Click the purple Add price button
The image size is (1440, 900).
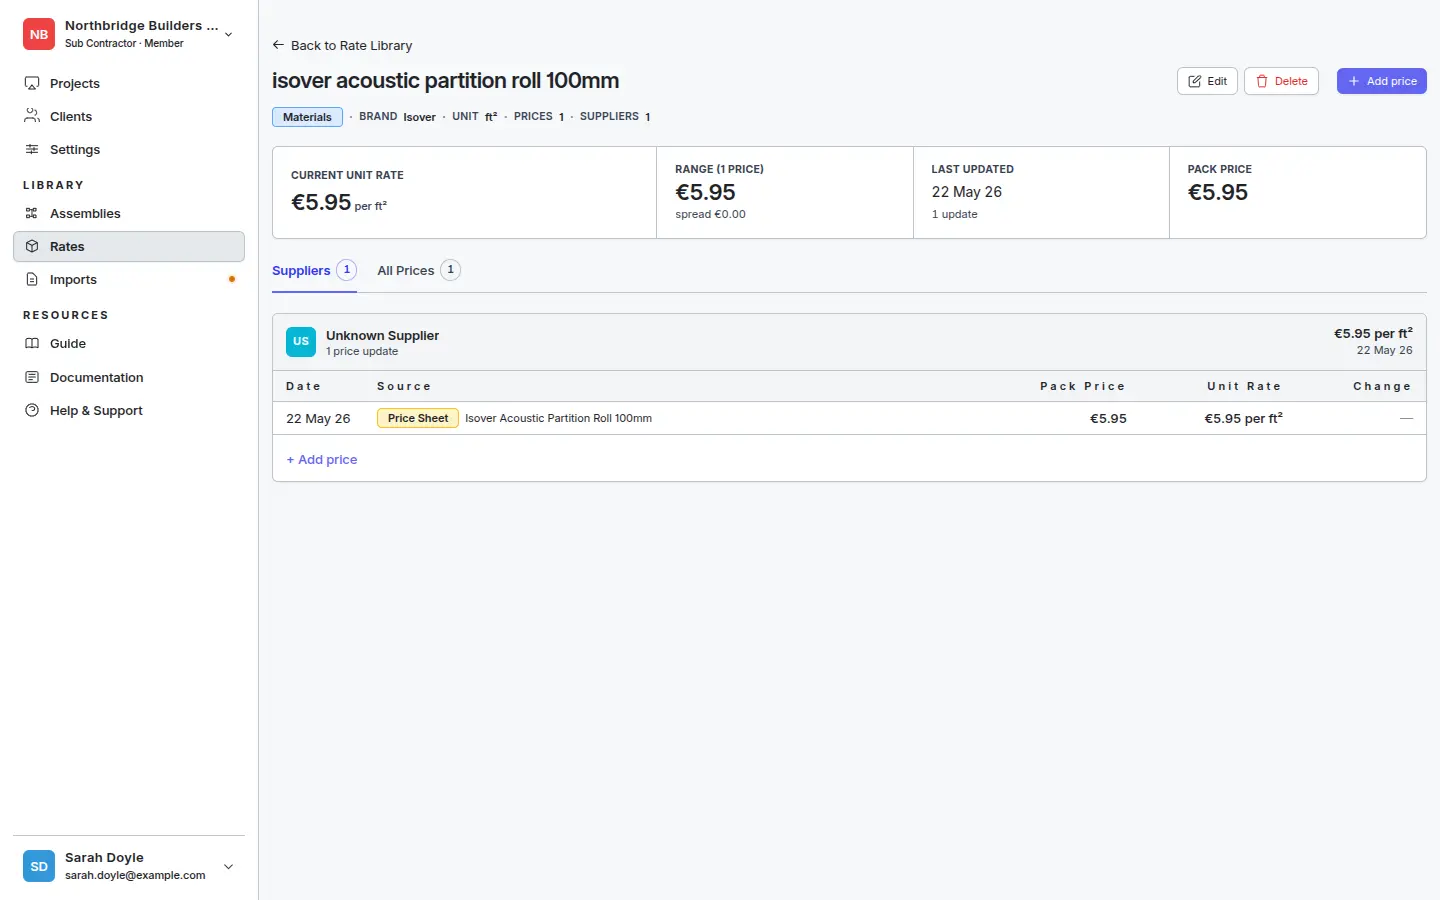coord(1382,81)
